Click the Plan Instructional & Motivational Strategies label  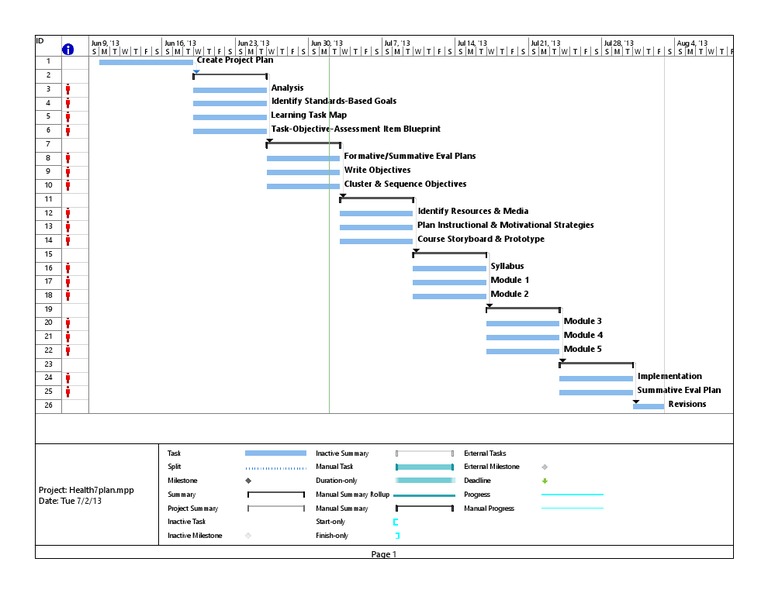(x=505, y=225)
